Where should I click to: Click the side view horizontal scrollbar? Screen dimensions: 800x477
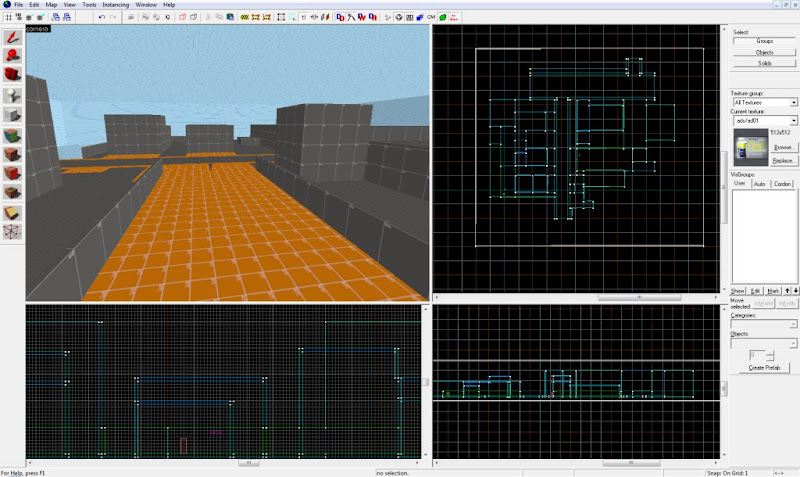point(576,463)
